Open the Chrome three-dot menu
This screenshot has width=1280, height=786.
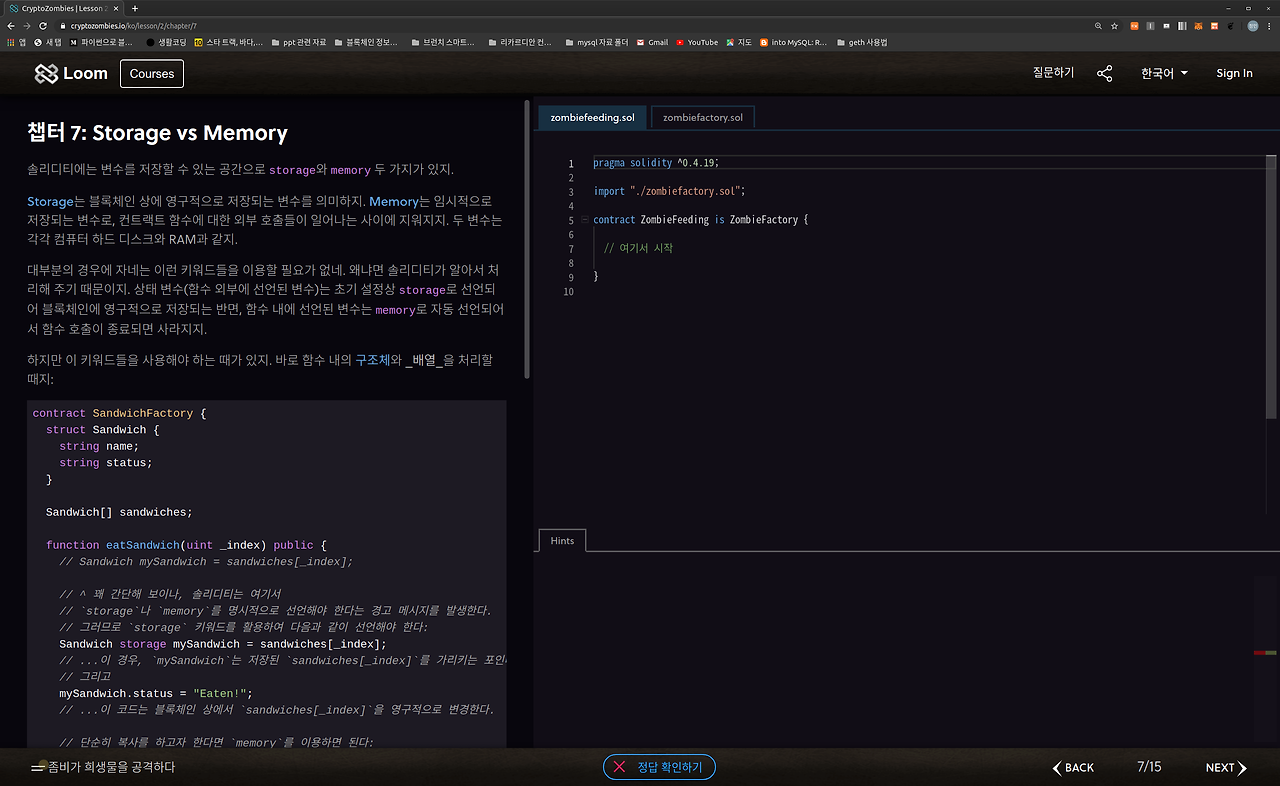[x=1269, y=26]
